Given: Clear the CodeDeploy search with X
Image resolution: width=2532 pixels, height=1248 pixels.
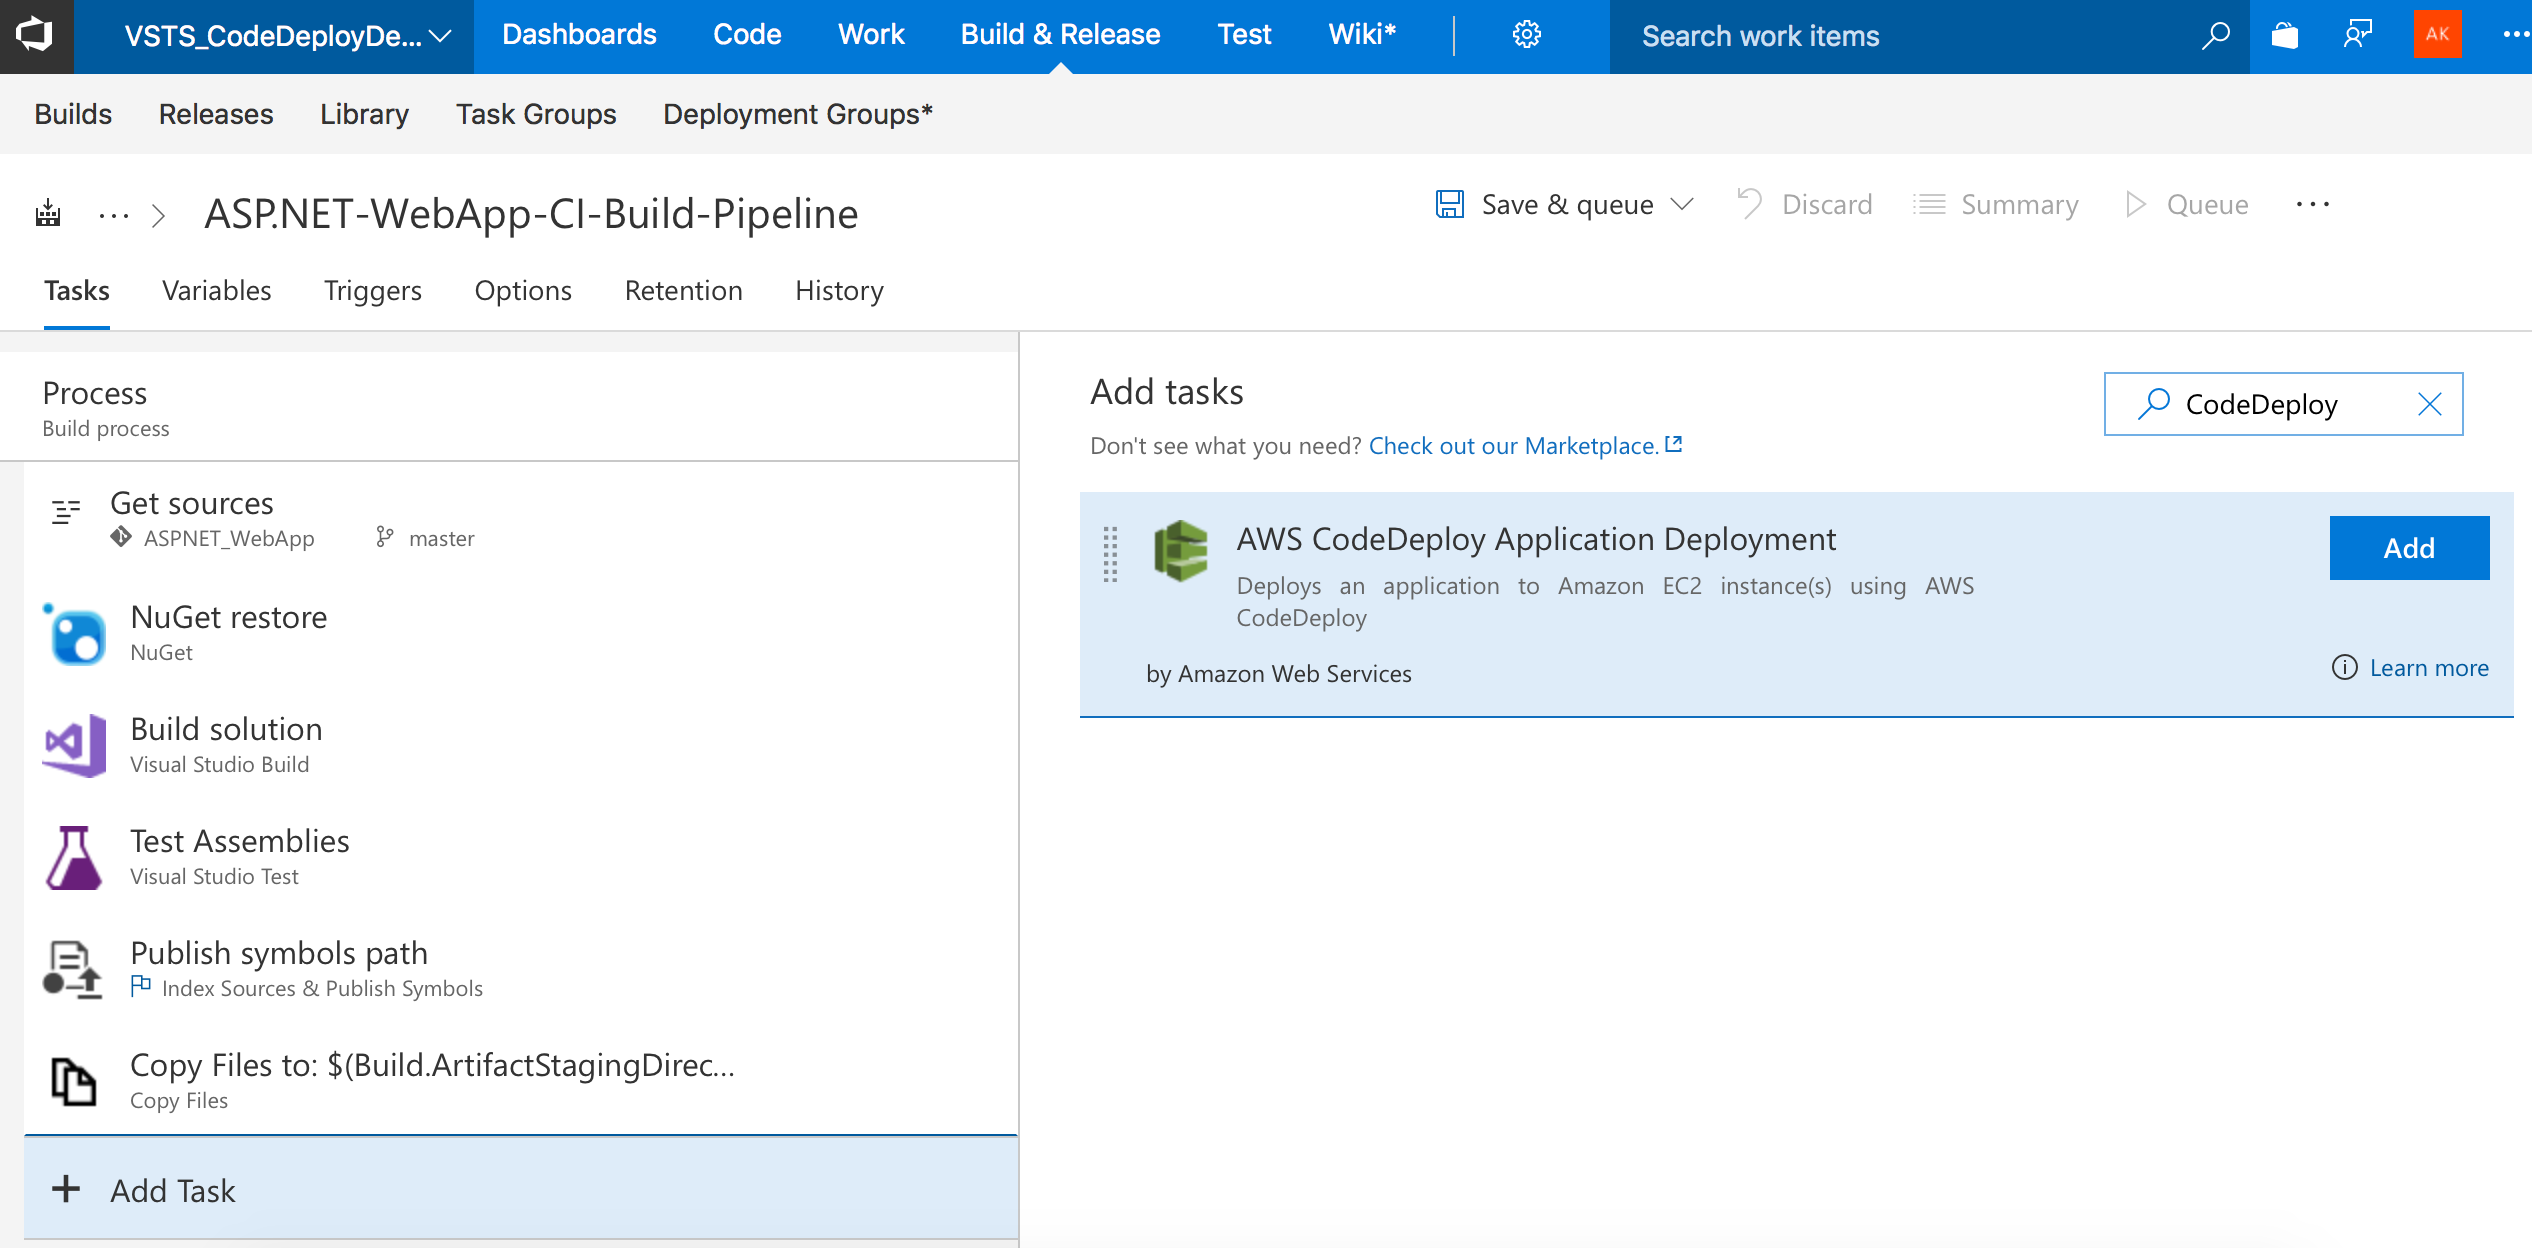Looking at the screenshot, I should (x=2429, y=404).
